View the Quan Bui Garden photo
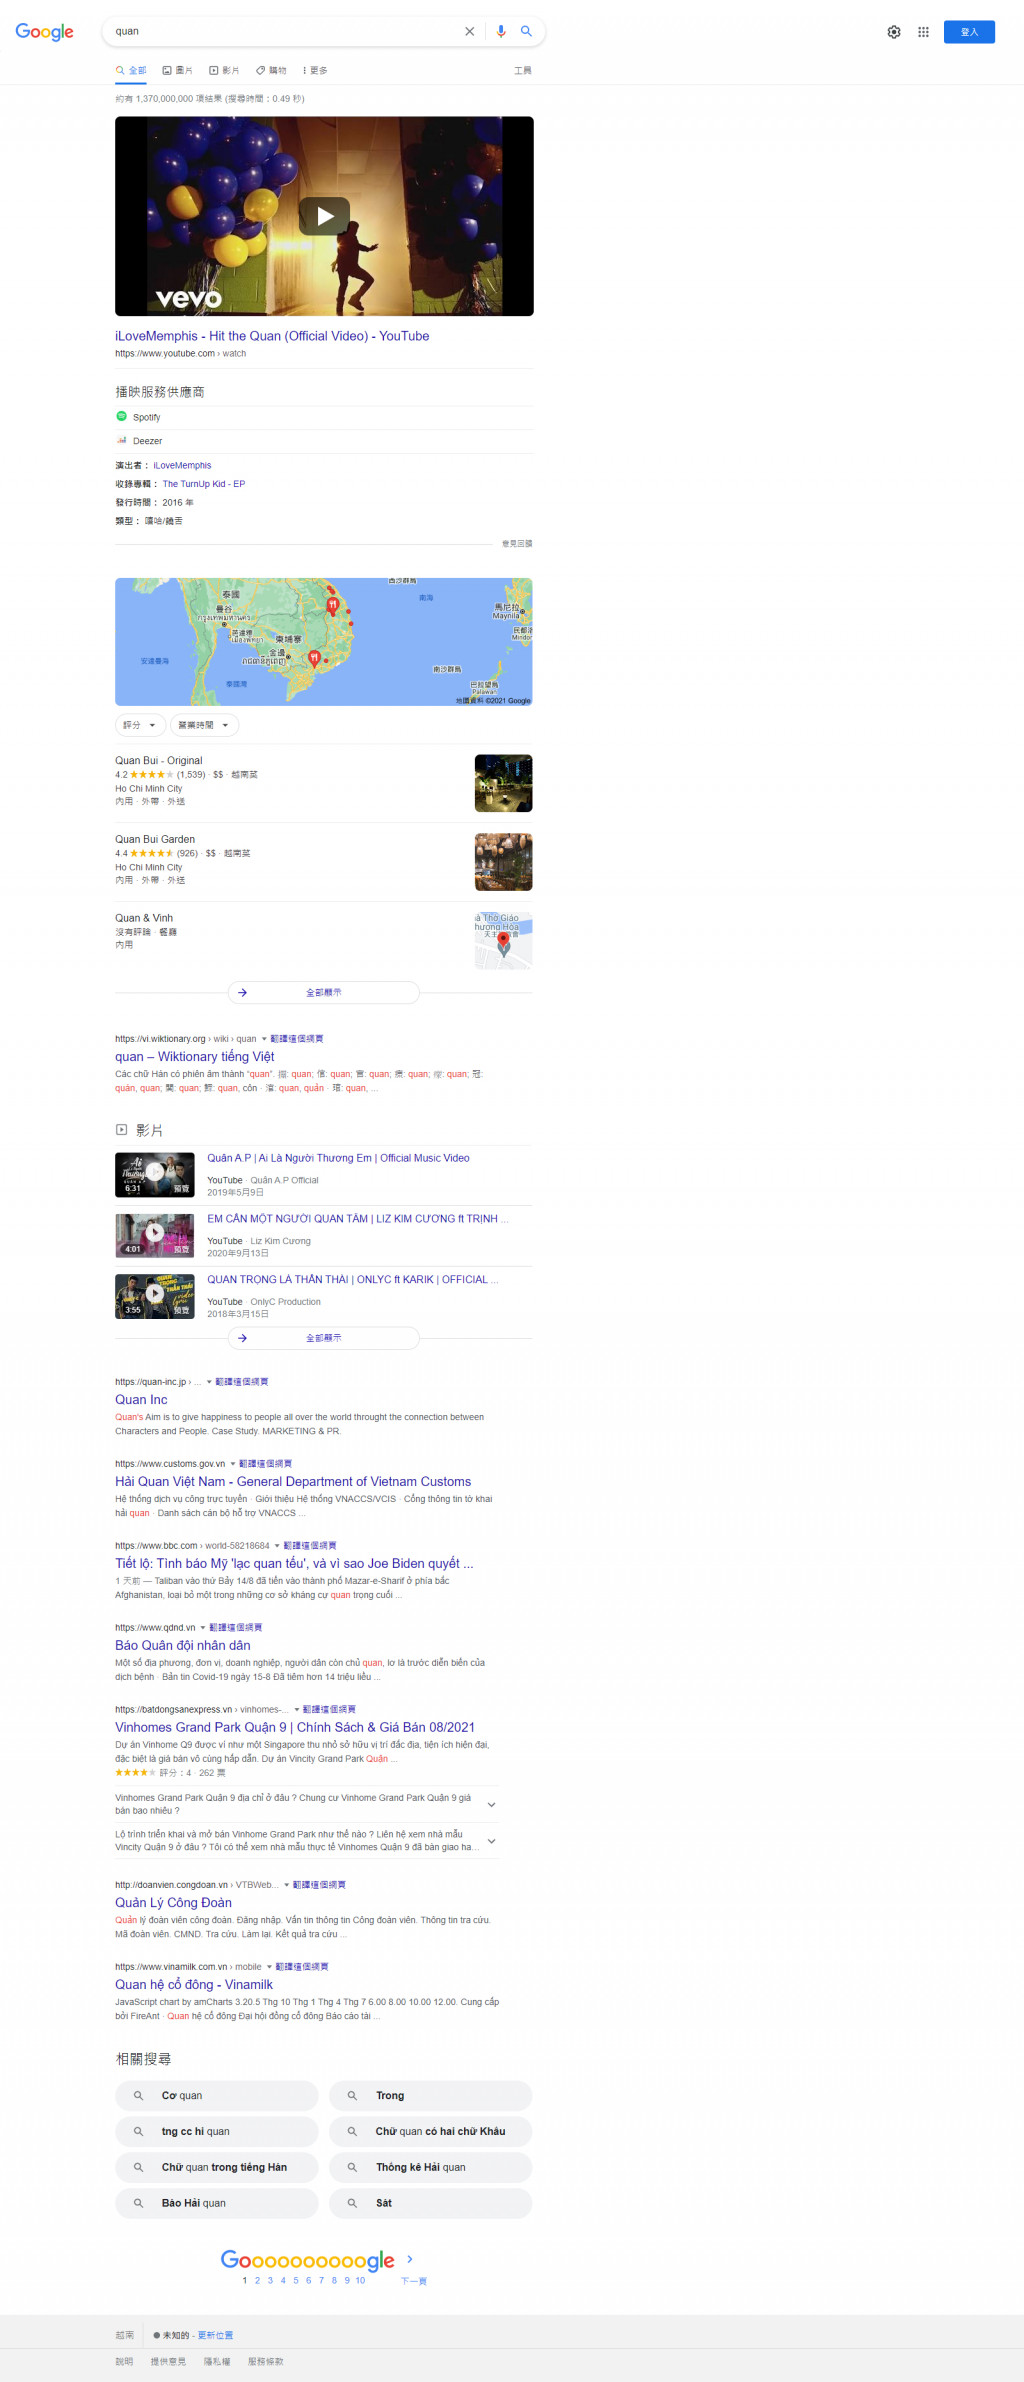 tap(504, 862)
